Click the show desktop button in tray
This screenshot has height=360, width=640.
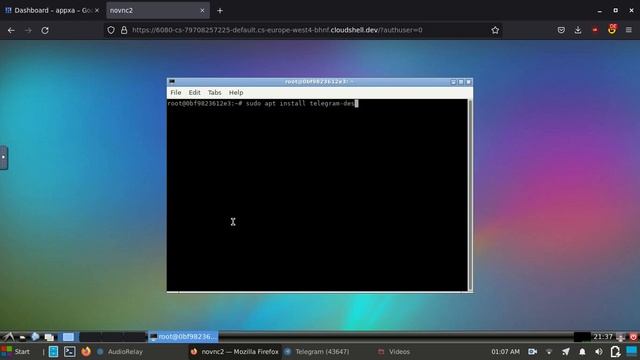632,351
